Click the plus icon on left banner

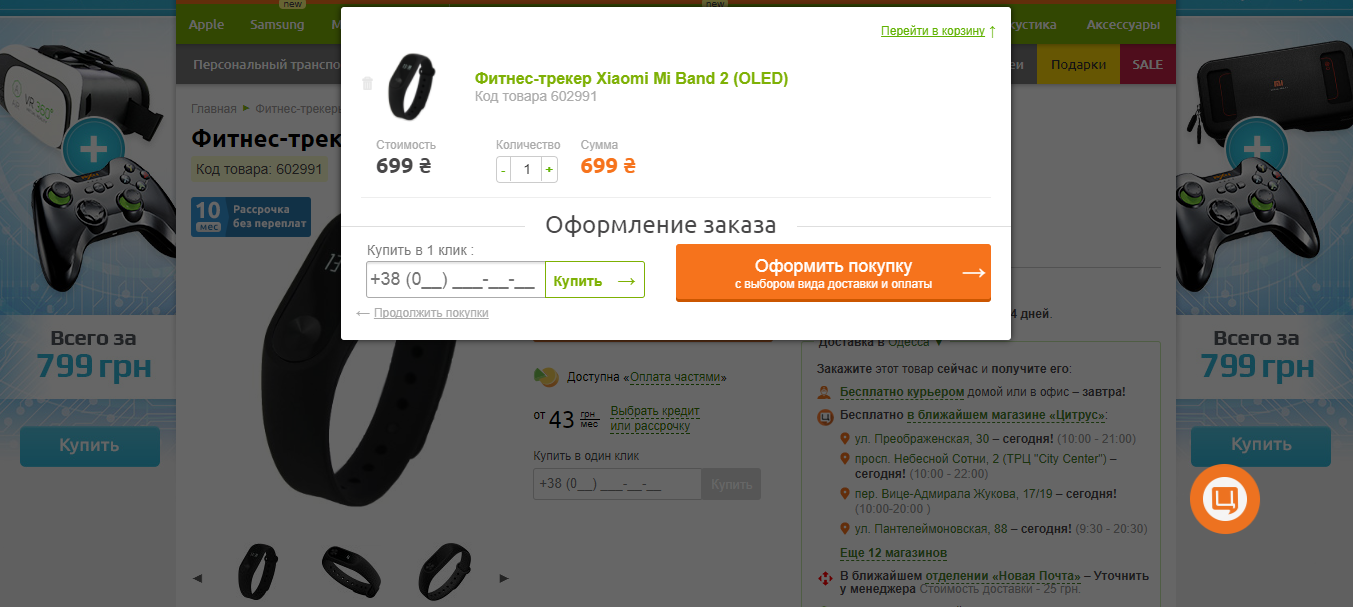93,150
